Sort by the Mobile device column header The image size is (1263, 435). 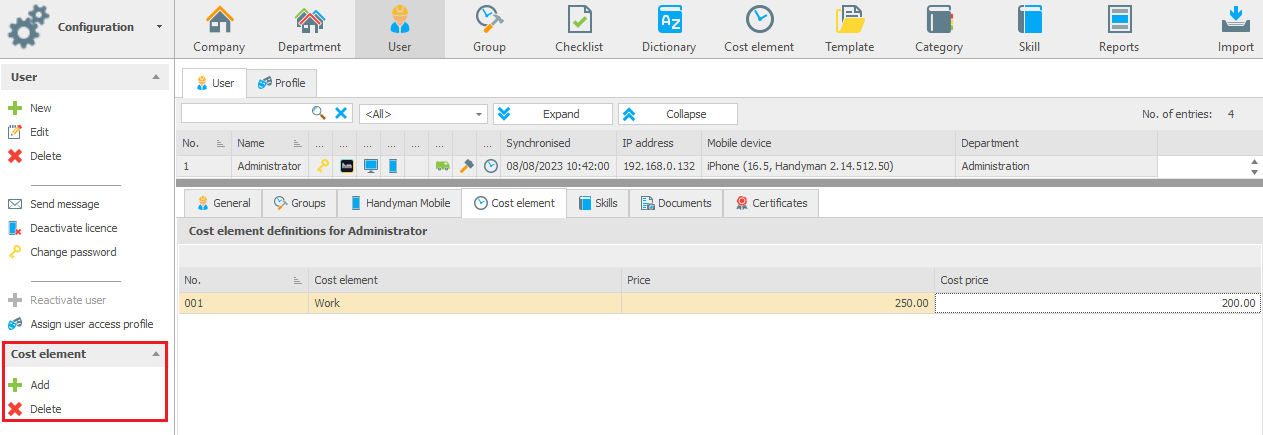(x=828, y=143)
